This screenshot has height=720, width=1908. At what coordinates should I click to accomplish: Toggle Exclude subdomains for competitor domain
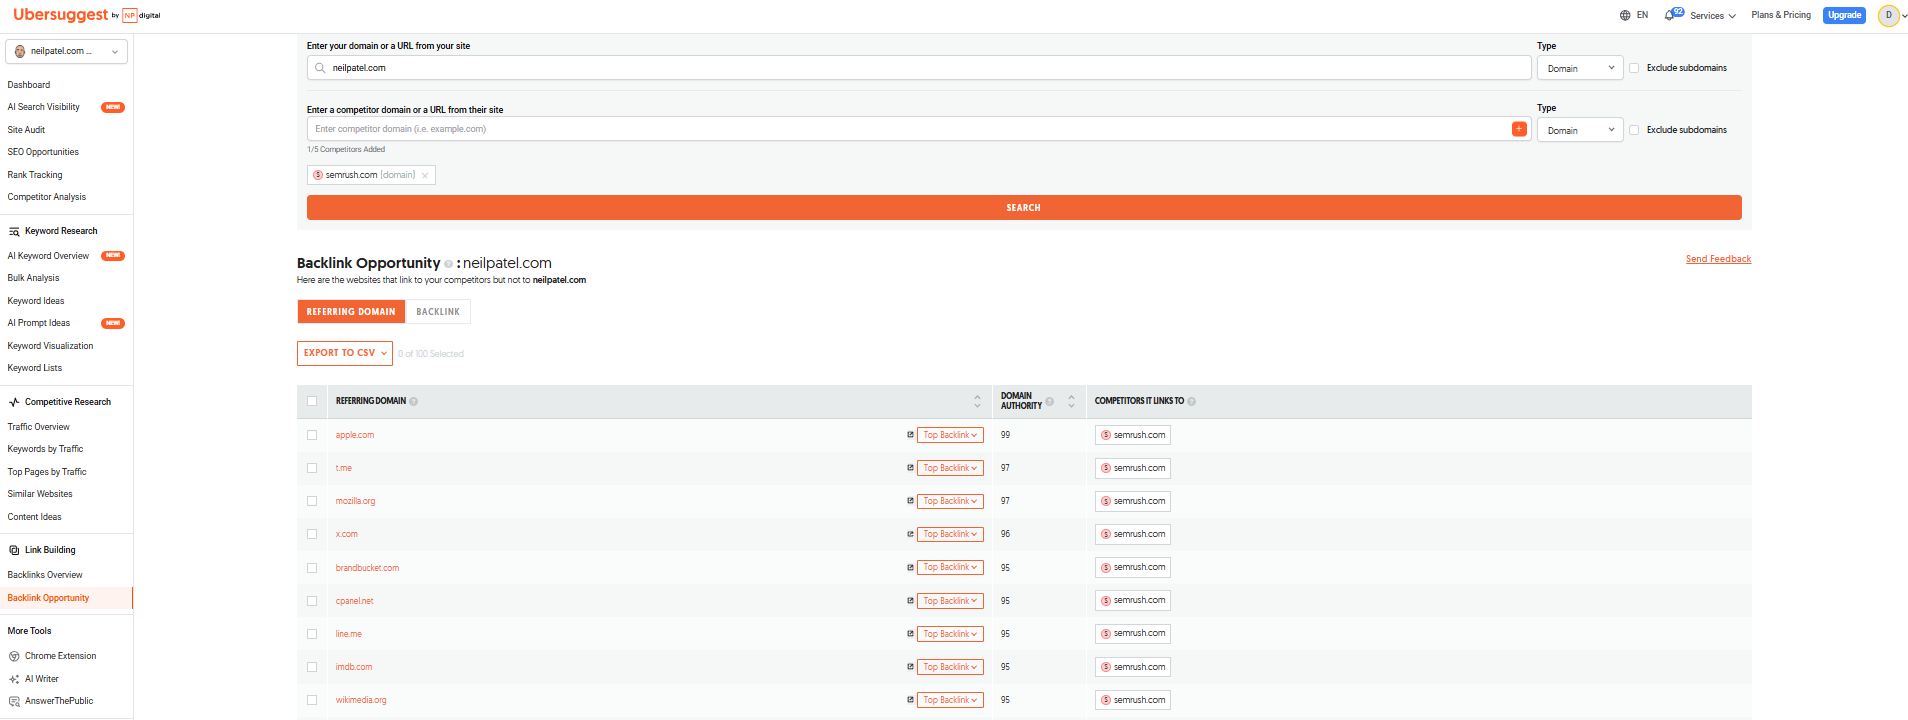click(x=1634, y=130)
